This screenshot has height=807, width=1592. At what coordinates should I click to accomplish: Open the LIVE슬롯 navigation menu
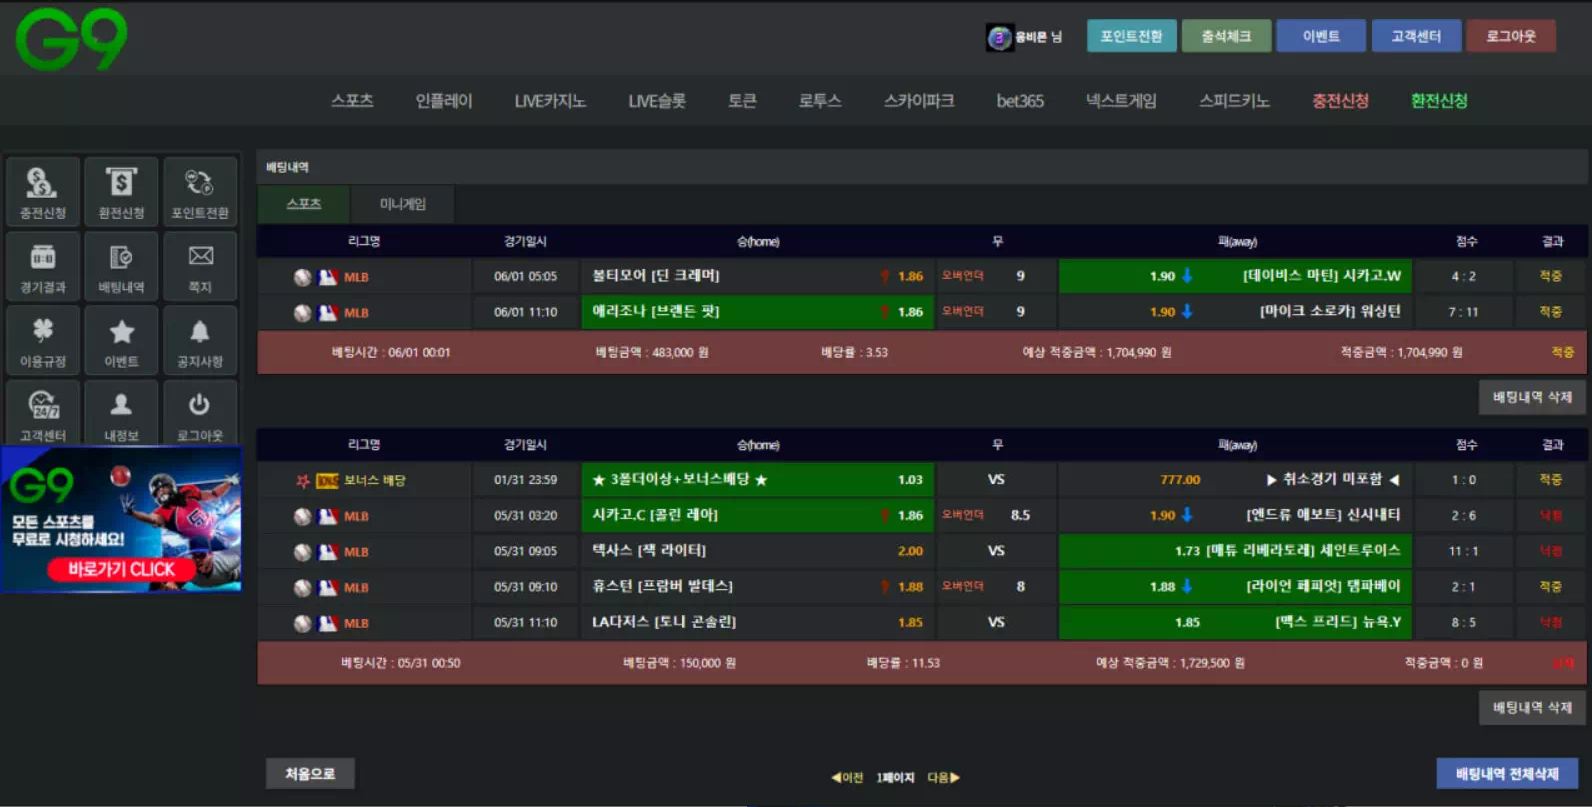click(x=657, y=101)
